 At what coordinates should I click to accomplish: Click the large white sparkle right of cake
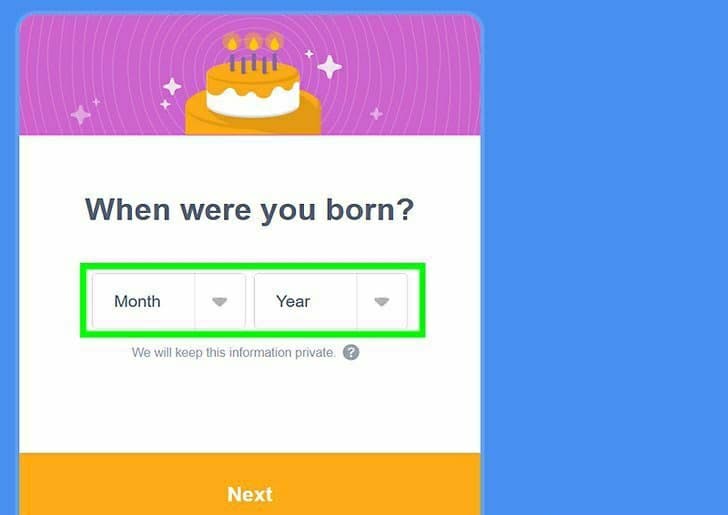pos(330,67)
